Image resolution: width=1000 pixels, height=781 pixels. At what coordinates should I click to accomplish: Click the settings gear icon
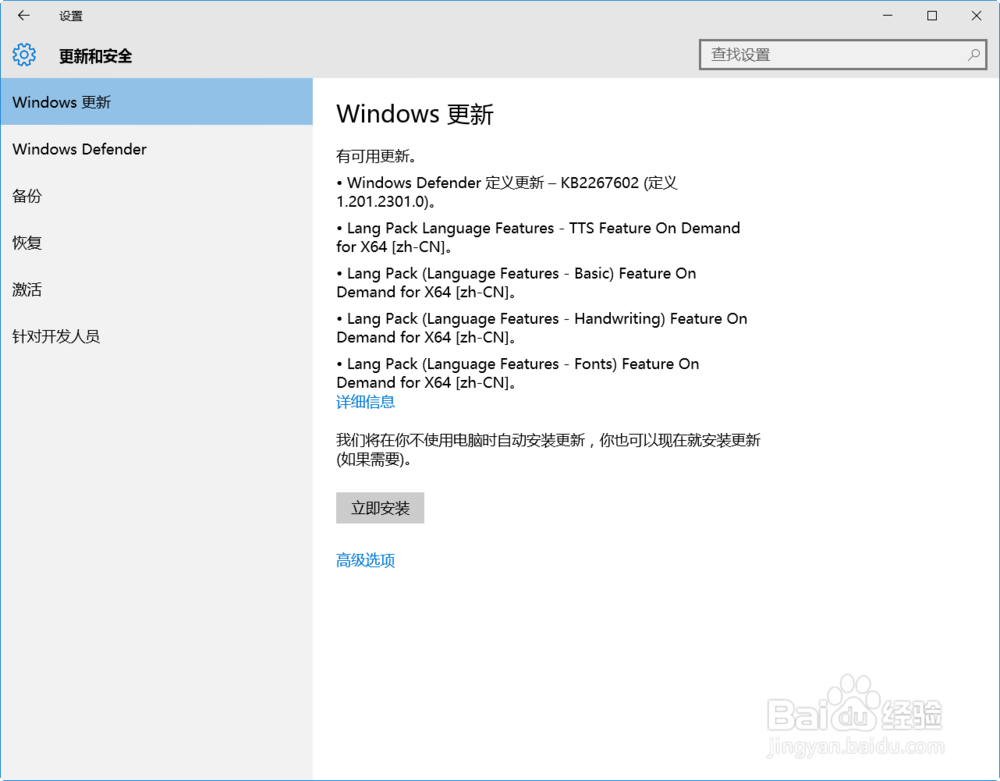pos(24,55)
